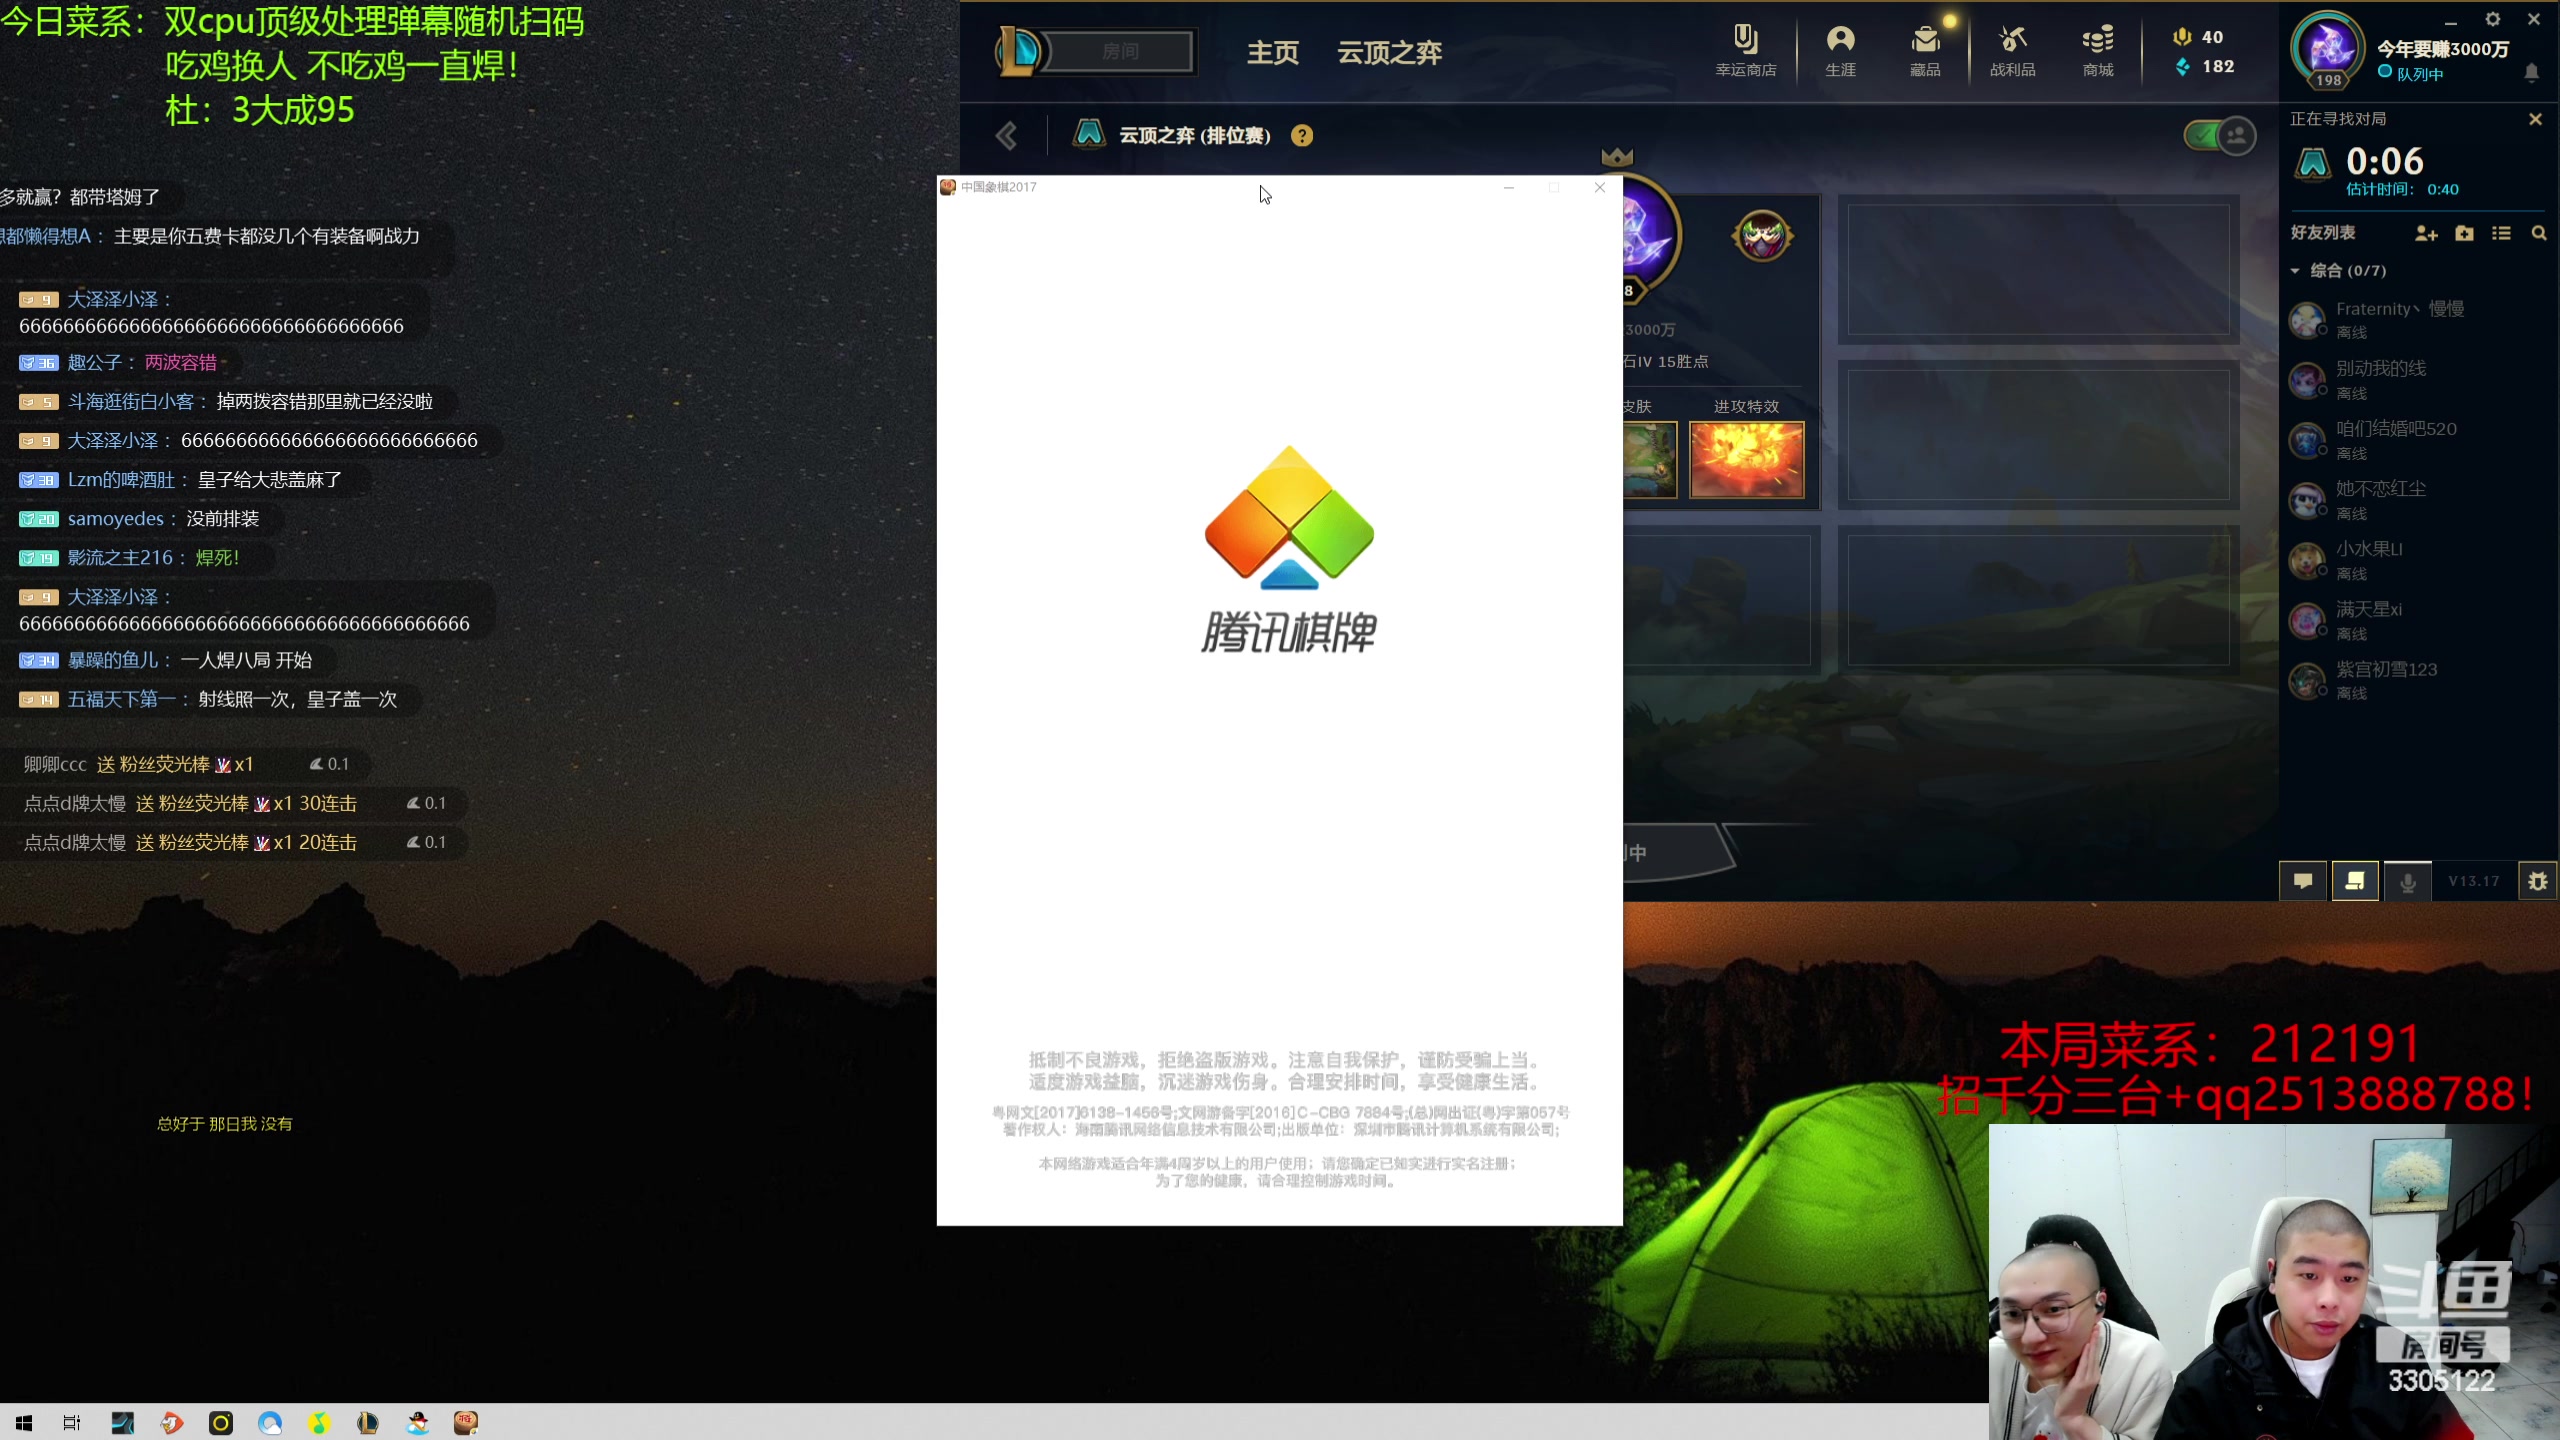Switch to the 云顶之弈 tab
2560x1440 pixels.
tap(1389, 52)
